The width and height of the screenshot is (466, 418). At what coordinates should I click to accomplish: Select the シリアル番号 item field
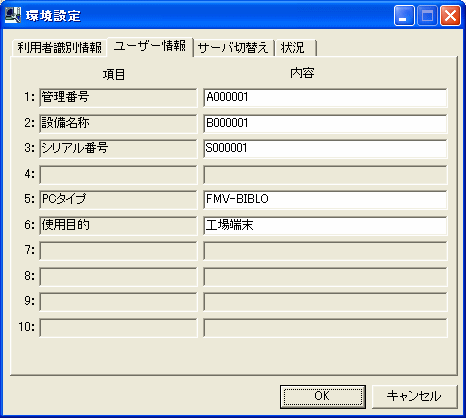118,149
